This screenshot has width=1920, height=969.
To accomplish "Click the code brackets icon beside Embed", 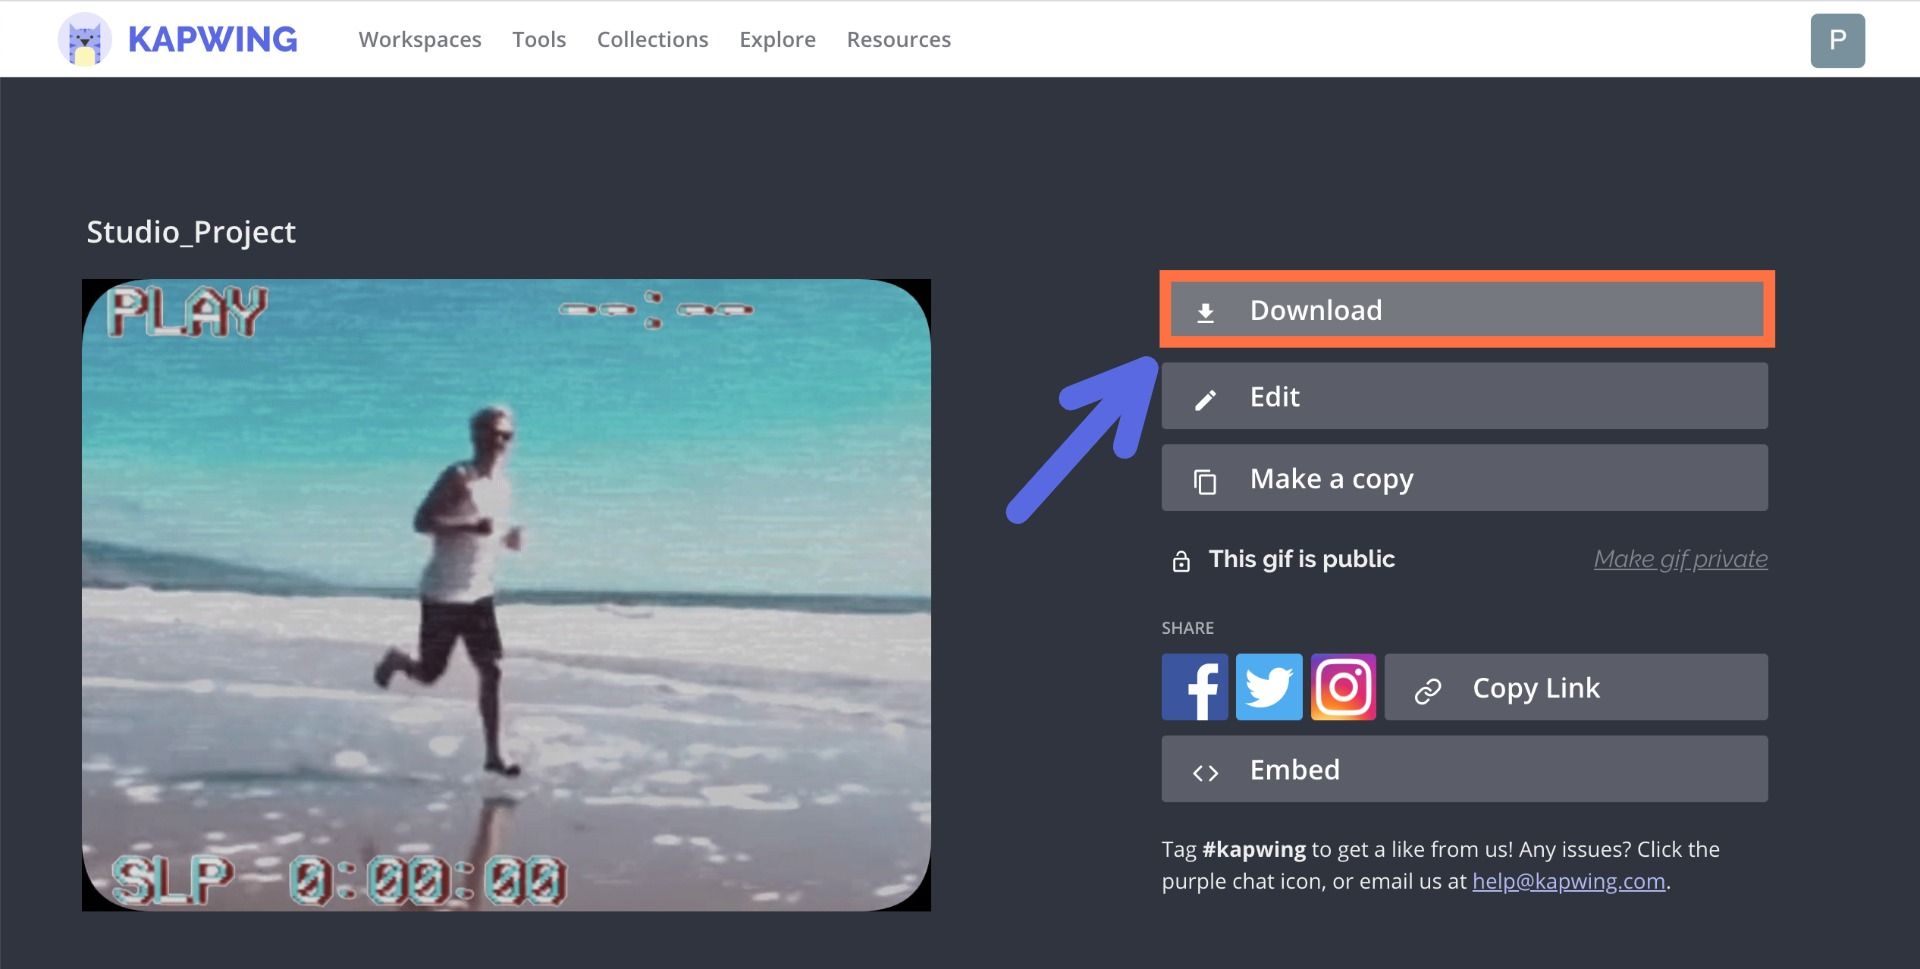I will (x=1206, y=772).
